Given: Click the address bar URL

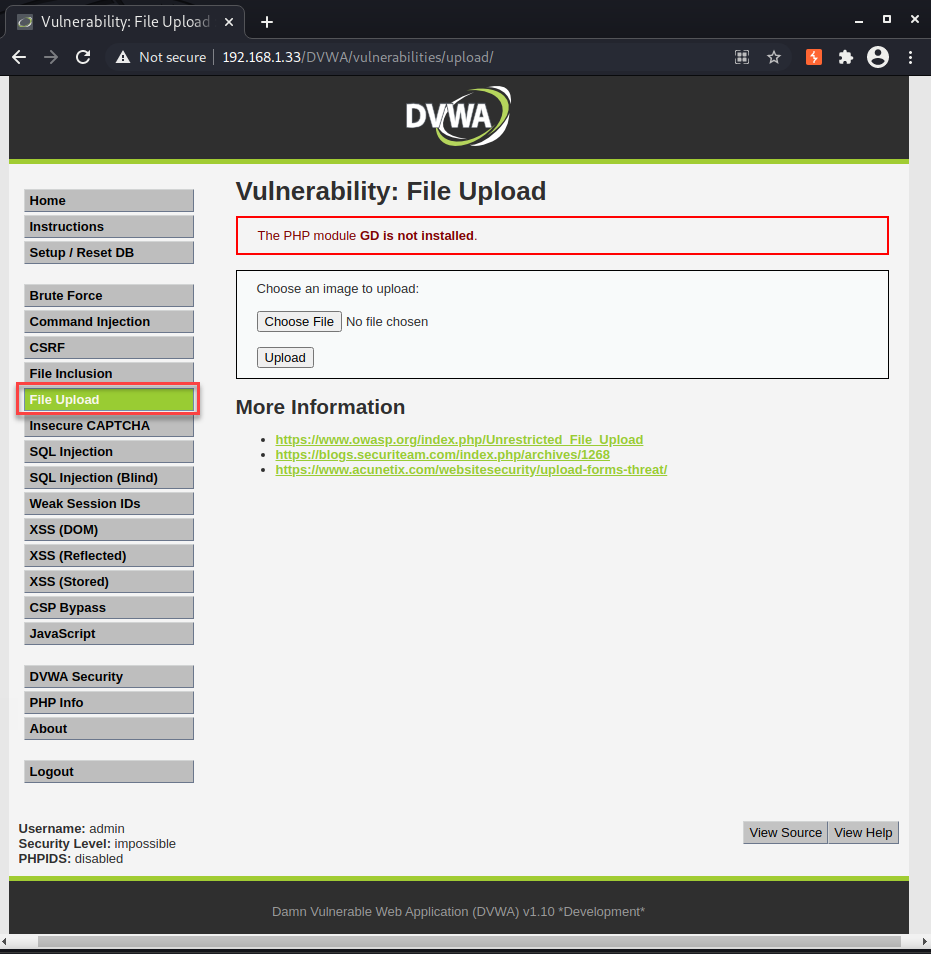Looking at the screenshot, I should 358,57.
